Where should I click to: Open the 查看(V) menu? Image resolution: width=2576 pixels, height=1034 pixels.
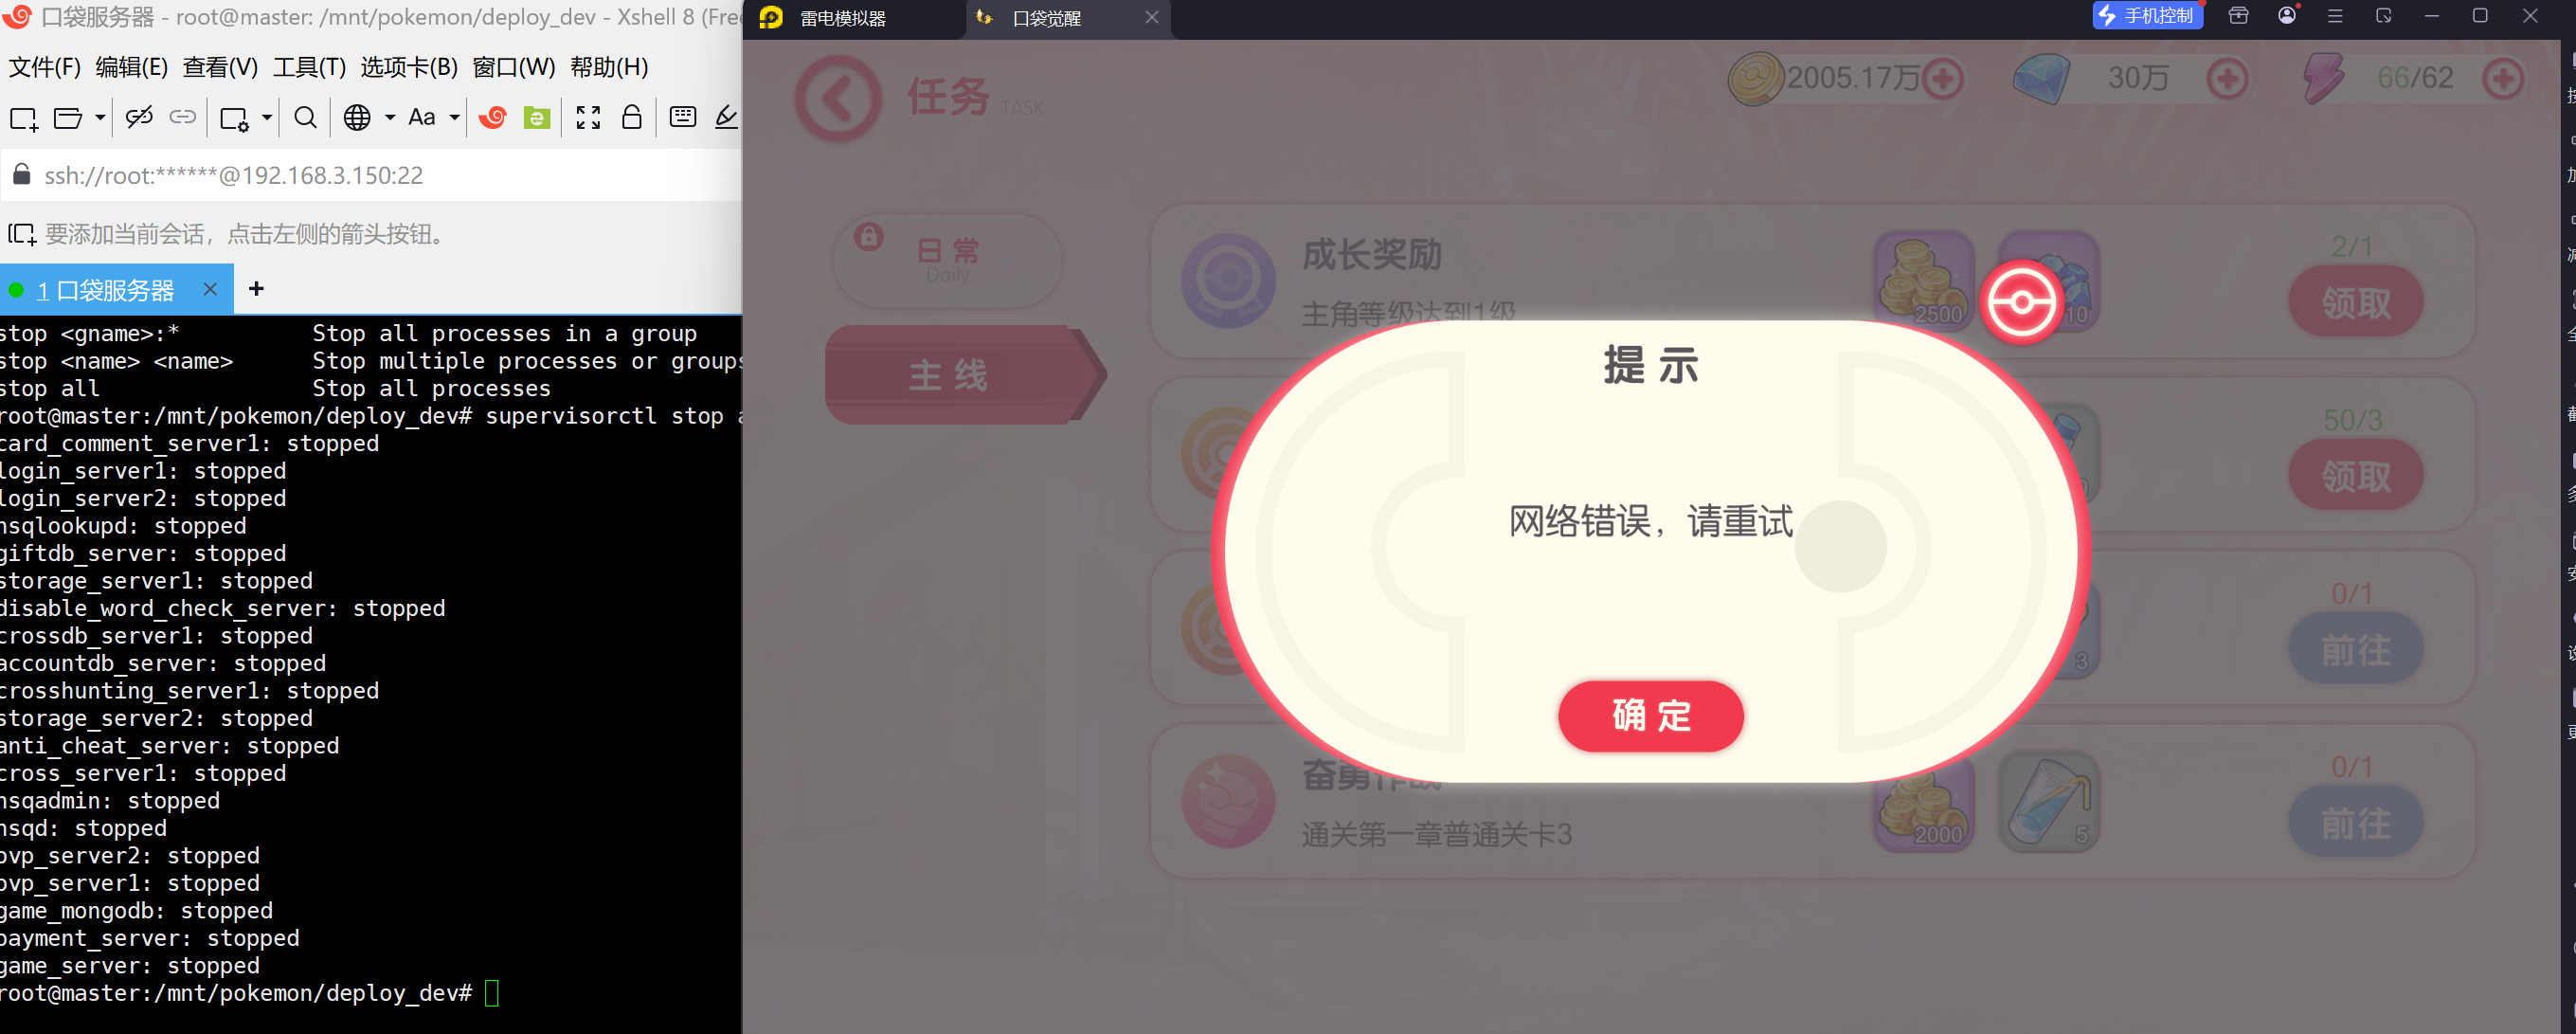tap(220, 67)
